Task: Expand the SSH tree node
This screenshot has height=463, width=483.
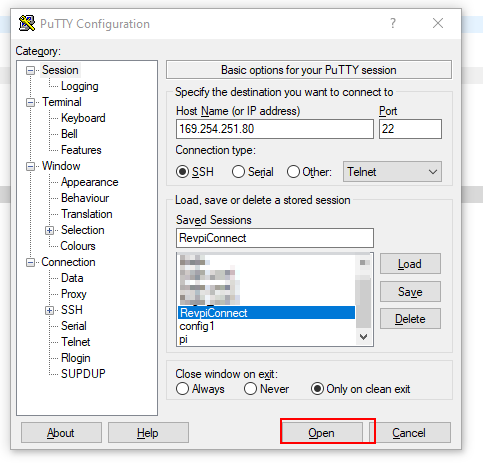Action: point(49,310)
